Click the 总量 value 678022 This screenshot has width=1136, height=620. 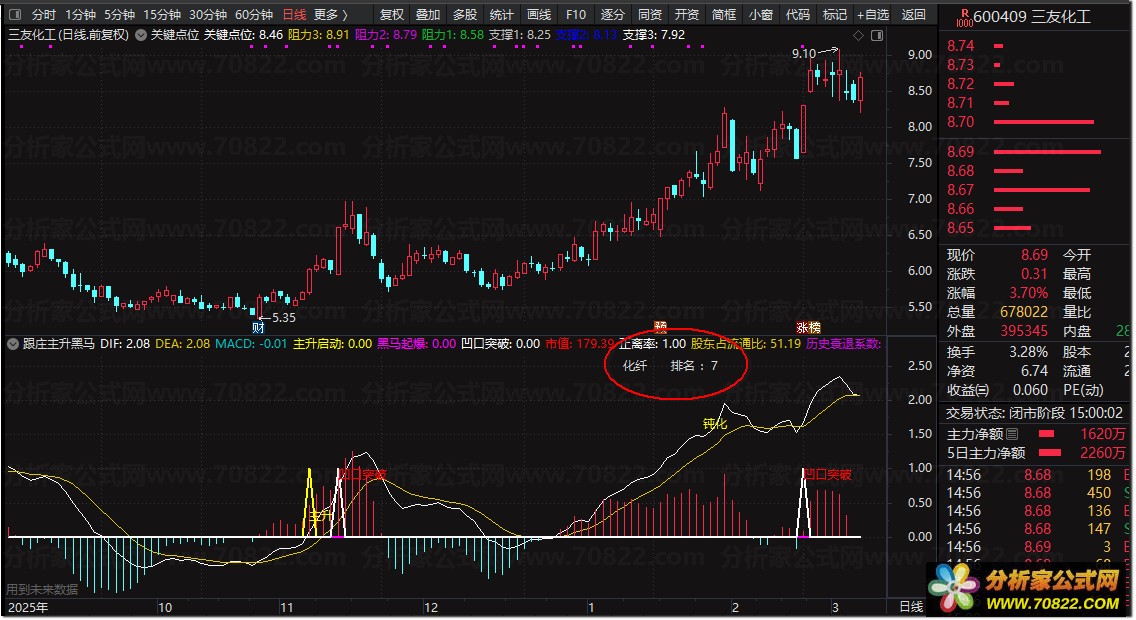coord(1024,312)
